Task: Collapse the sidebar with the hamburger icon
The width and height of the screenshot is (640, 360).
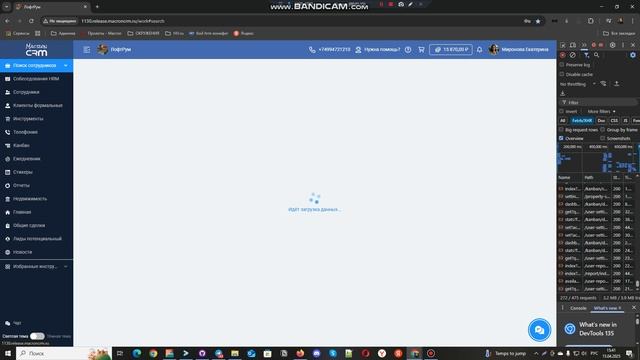Action: click(x=87, y=49)
